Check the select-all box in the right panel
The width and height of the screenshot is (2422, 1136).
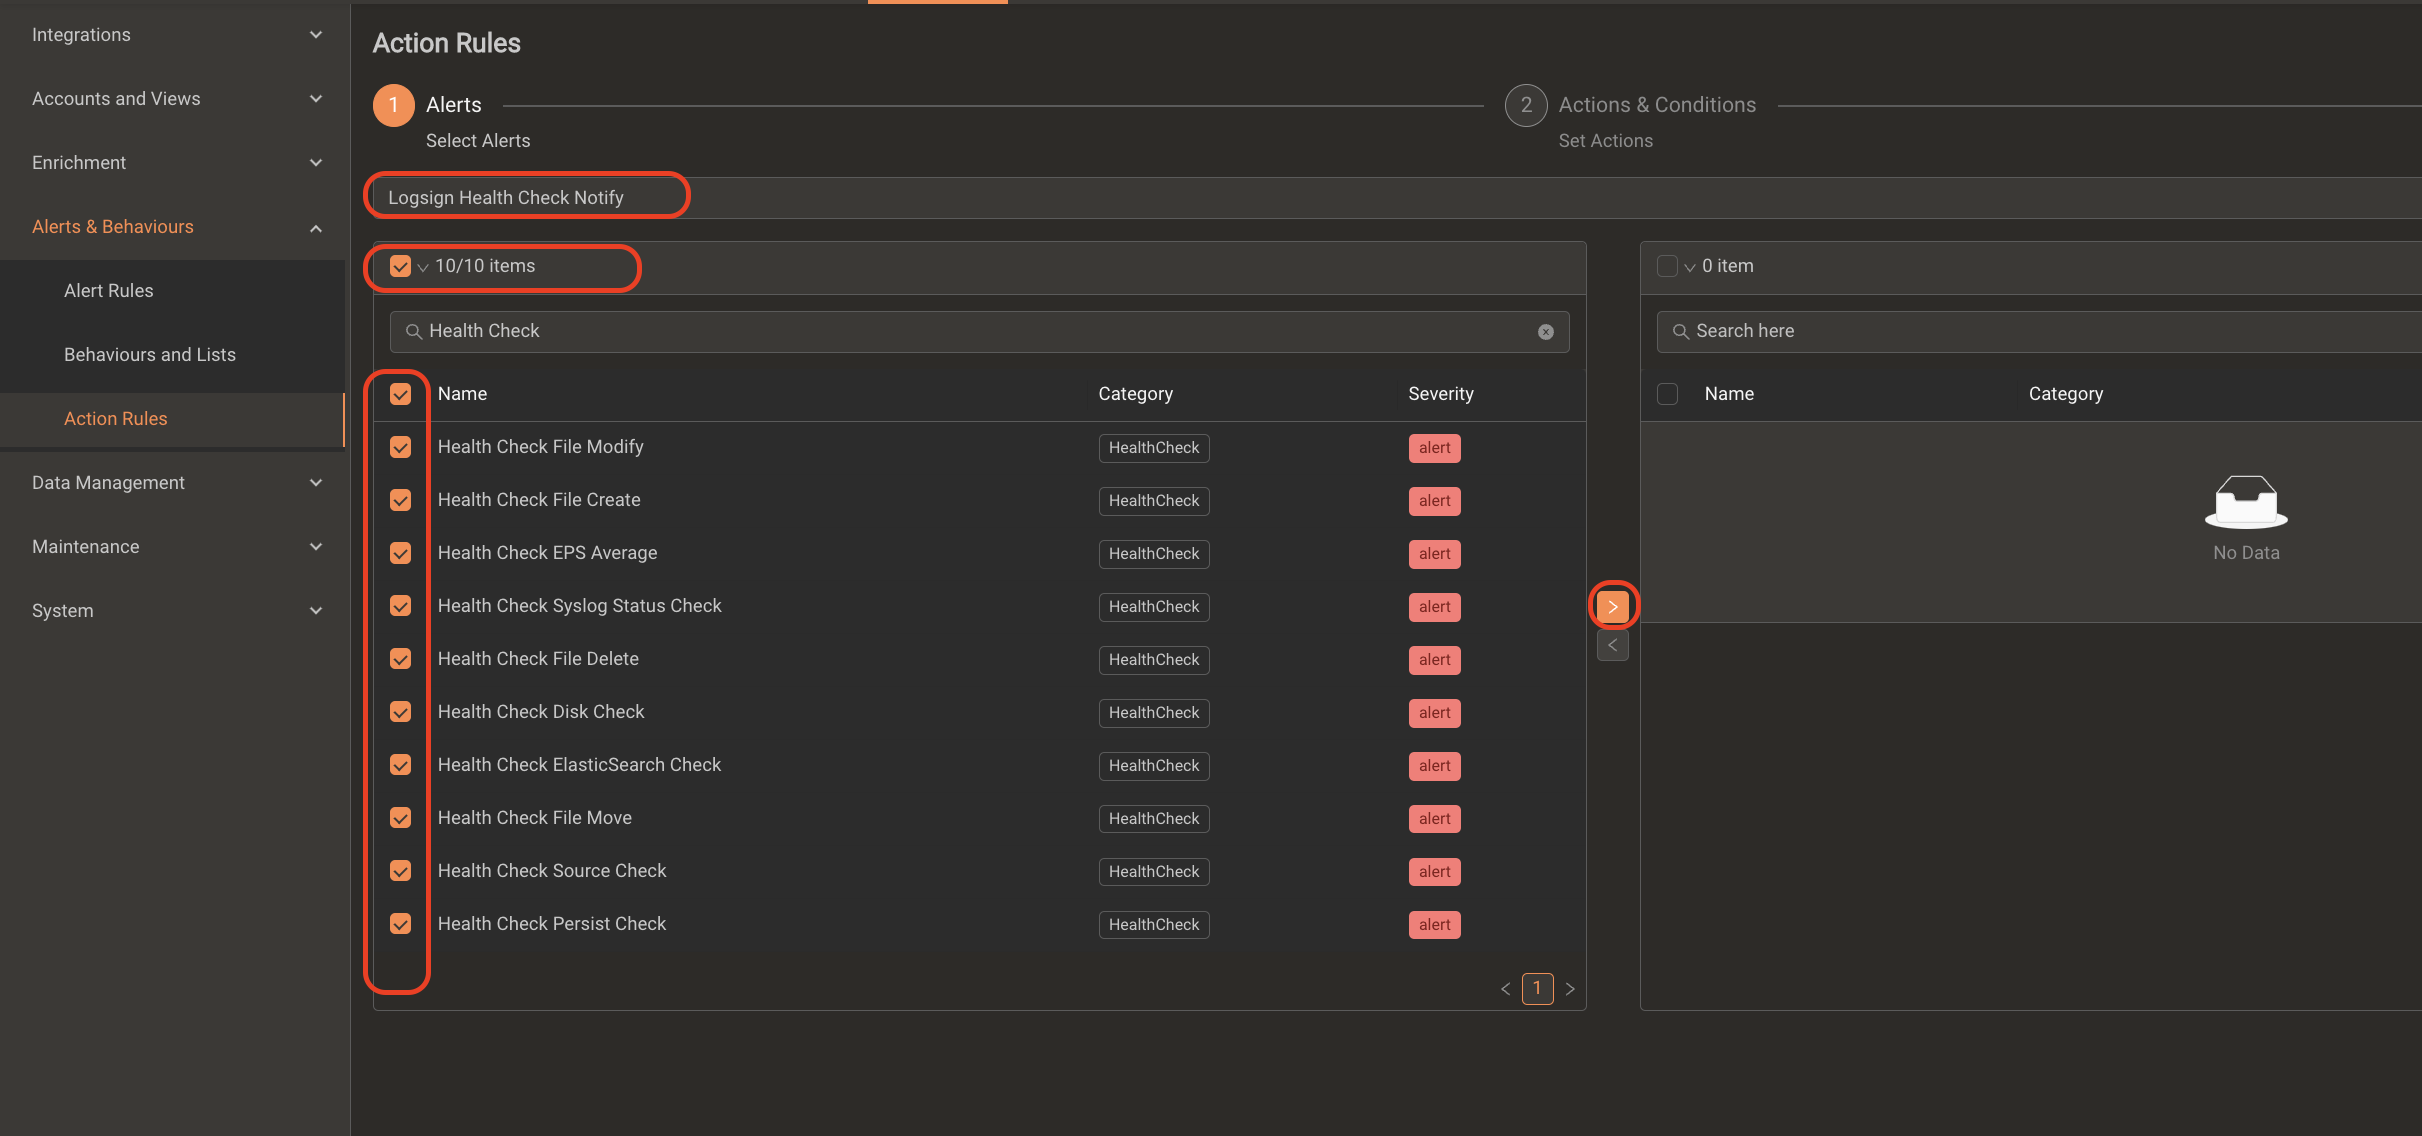[1667, 394]
